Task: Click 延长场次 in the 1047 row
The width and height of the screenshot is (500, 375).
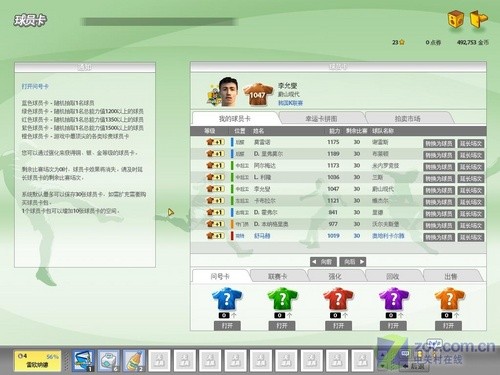Action: click(471, 190)
